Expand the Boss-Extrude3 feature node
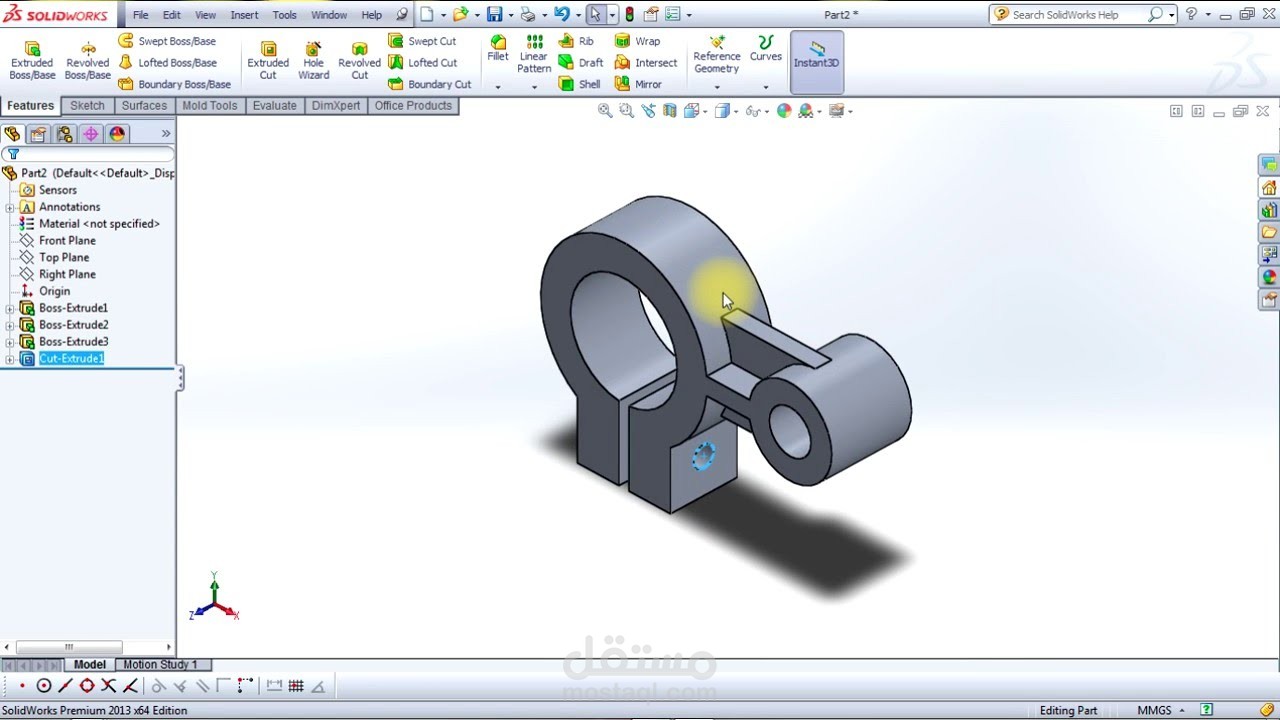Image resolution: width=1280 pixels, height=720 pixels. (x=9, y=342)
